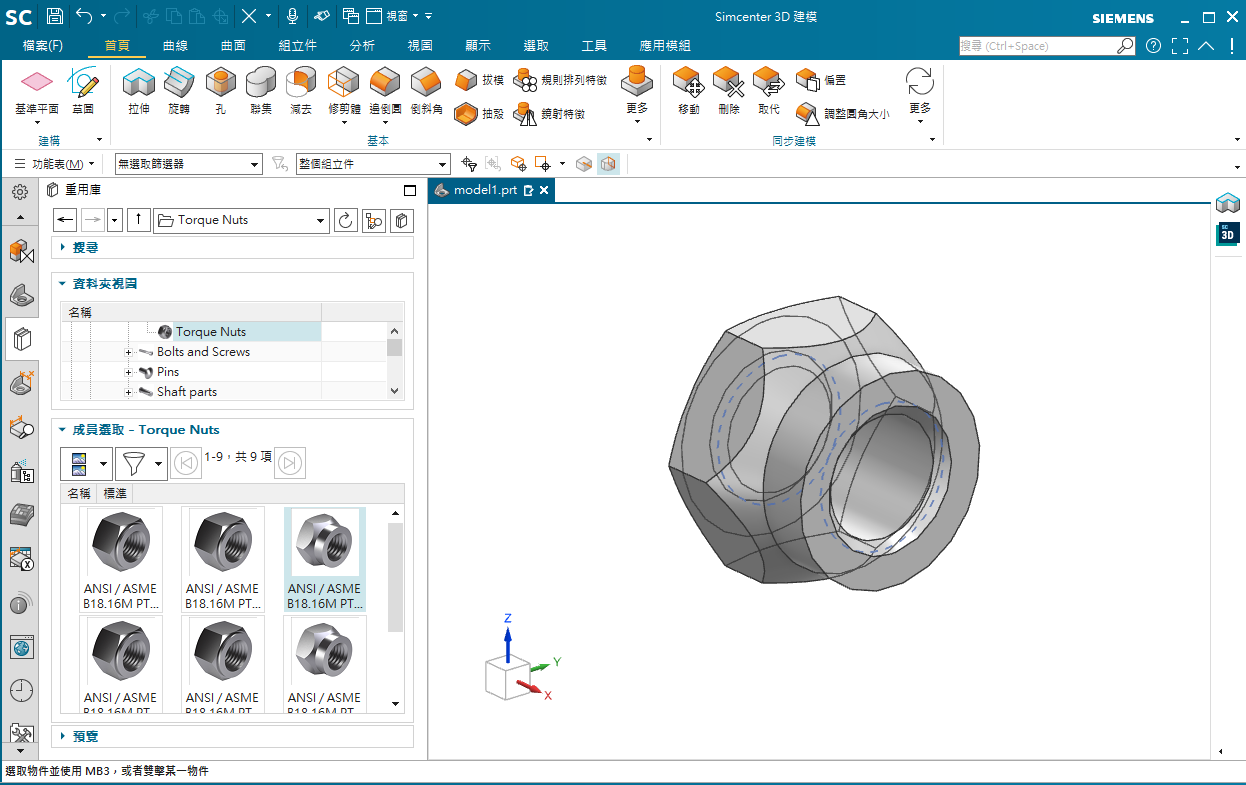This screenshot has height=785, width=1246.
Task: Expand the Pins tree node
Action: click(x=128, y=372)
